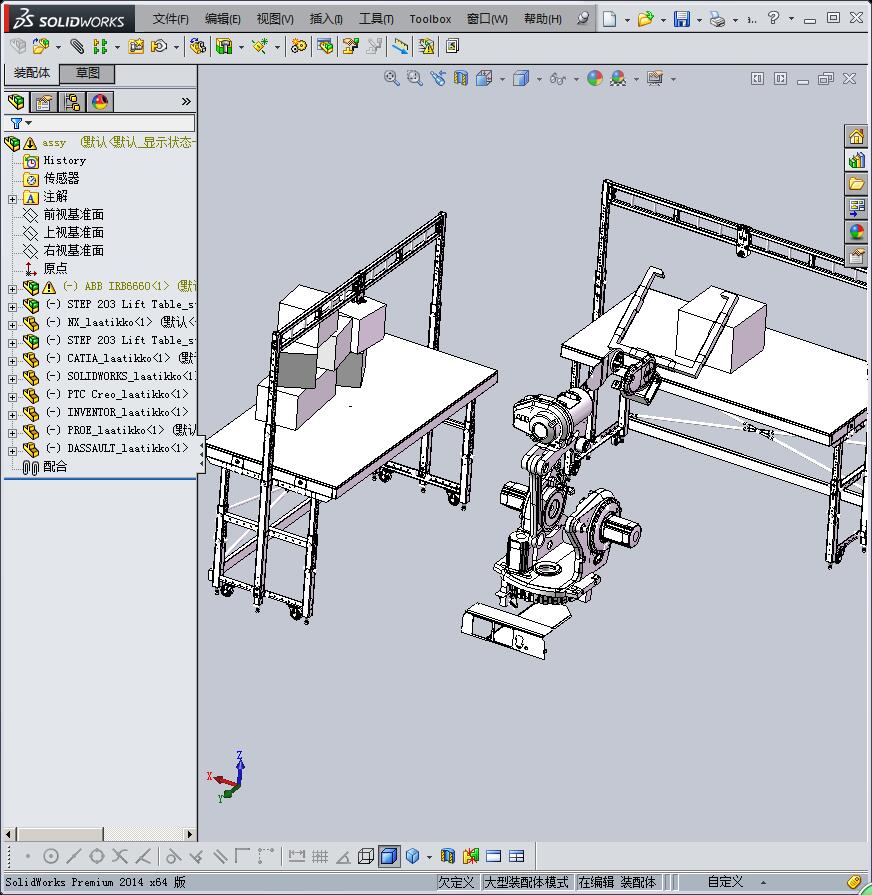Expand the ABB IRB6660 component node
872x895 pixels.
pyautogui.click(x=12, y=287)
